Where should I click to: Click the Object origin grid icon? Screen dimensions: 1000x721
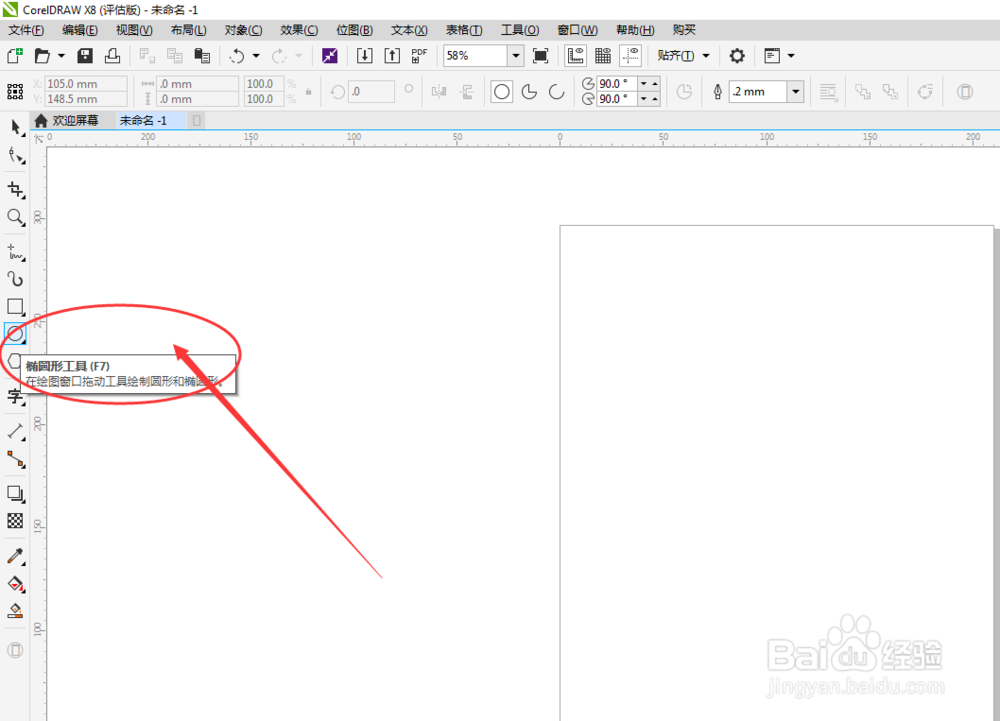[15, 91]
